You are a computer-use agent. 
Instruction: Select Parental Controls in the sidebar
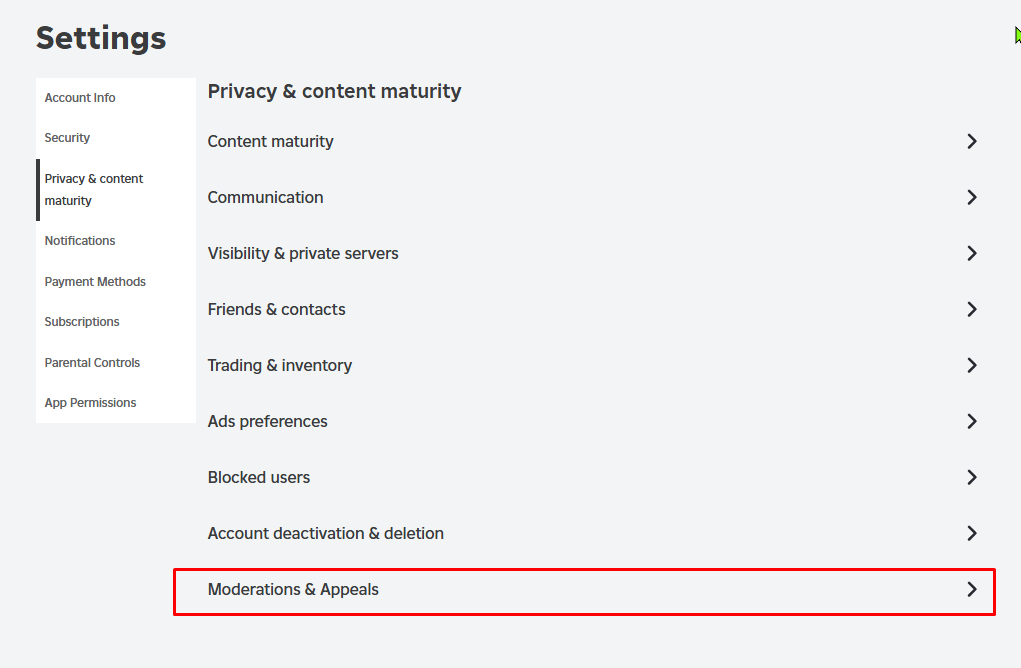92,362
